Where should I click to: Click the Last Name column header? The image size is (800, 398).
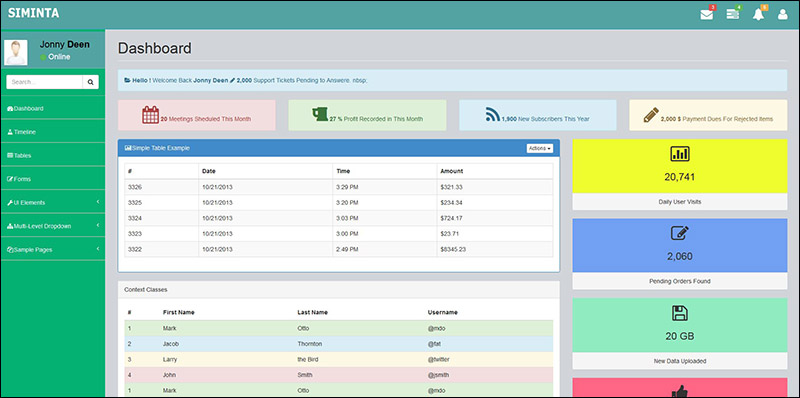click(312, 312)
